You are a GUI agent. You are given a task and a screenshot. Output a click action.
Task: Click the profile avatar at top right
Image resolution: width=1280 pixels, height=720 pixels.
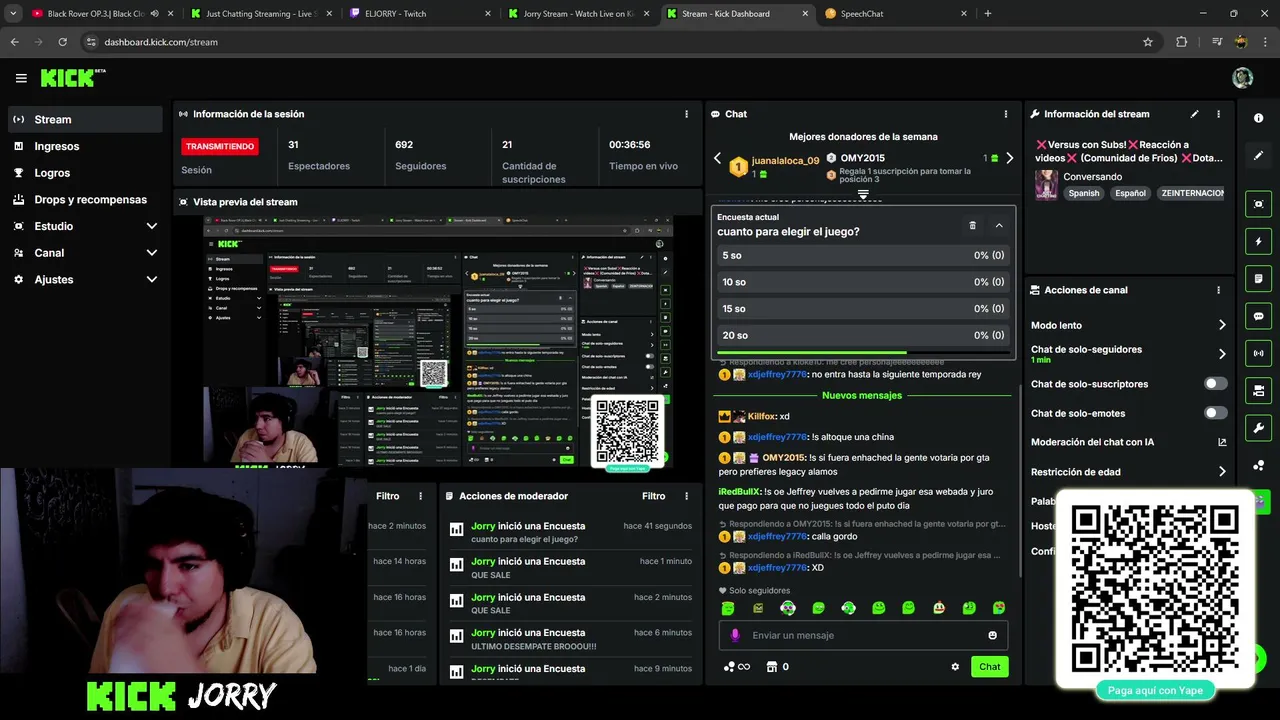[x=1242, y=78]
